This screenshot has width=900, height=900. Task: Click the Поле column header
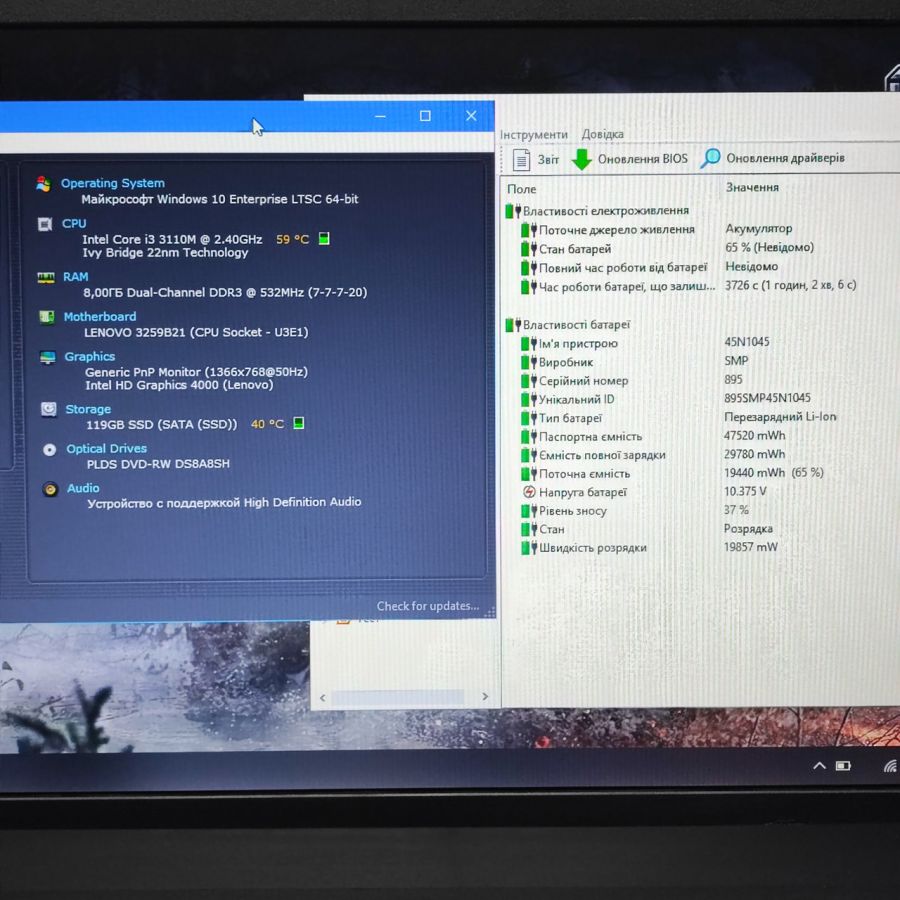(x=522, y=189)
